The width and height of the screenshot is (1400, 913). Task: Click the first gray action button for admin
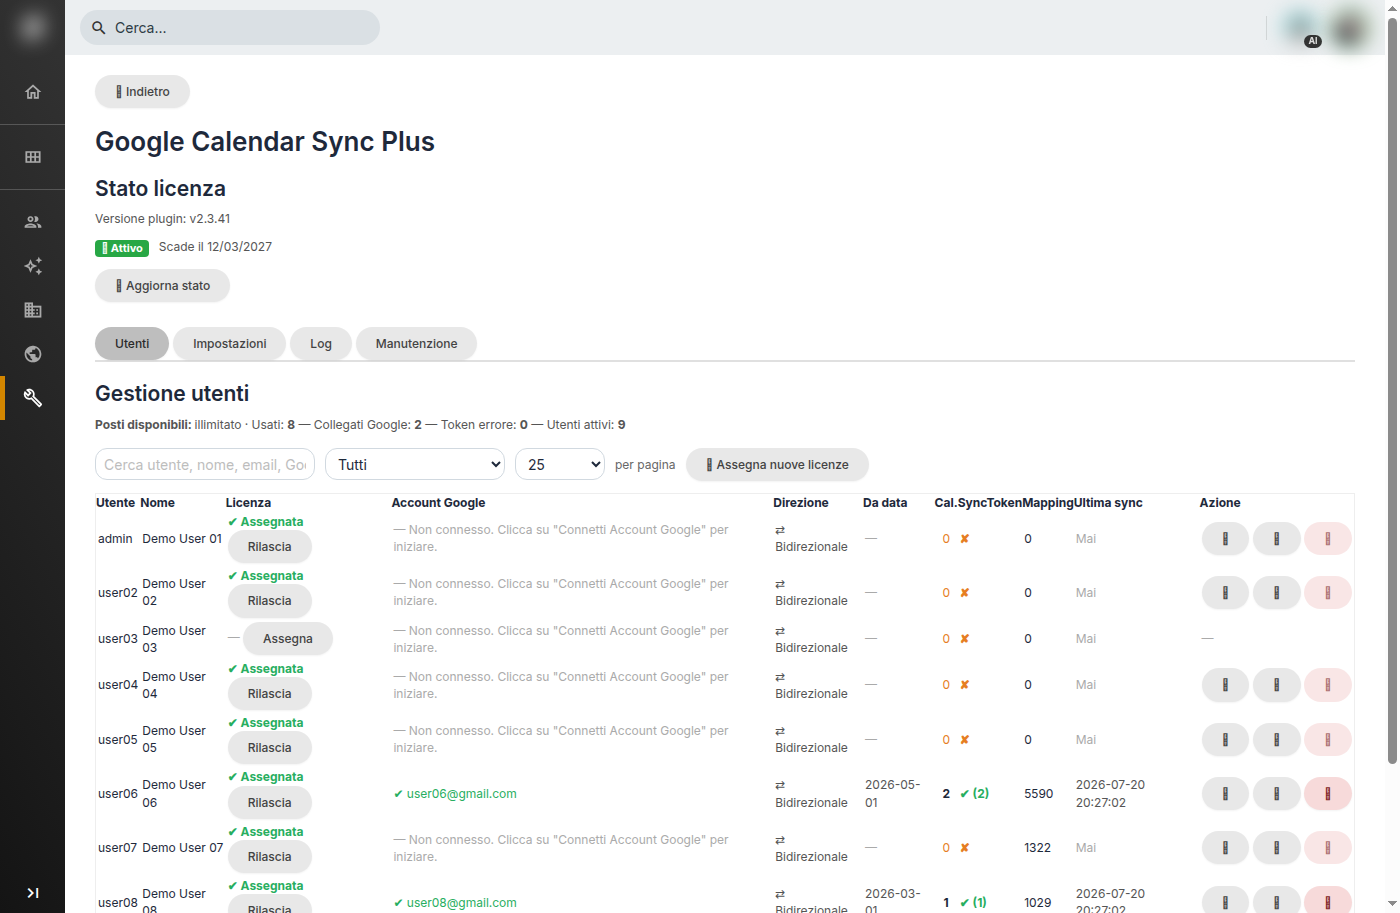click(1225, 539)
